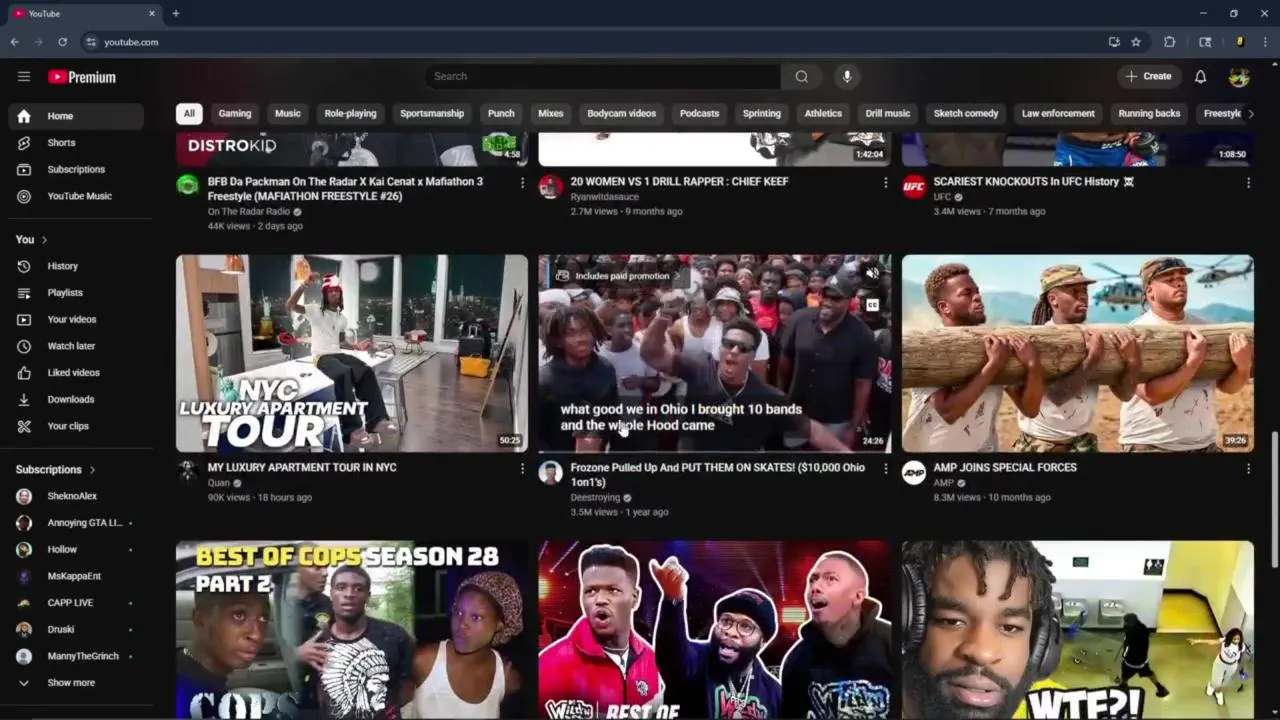This screenshot has width=1280, height=720.
Task: Reload the page with browser refresh
Action: [x=62, y=42]
